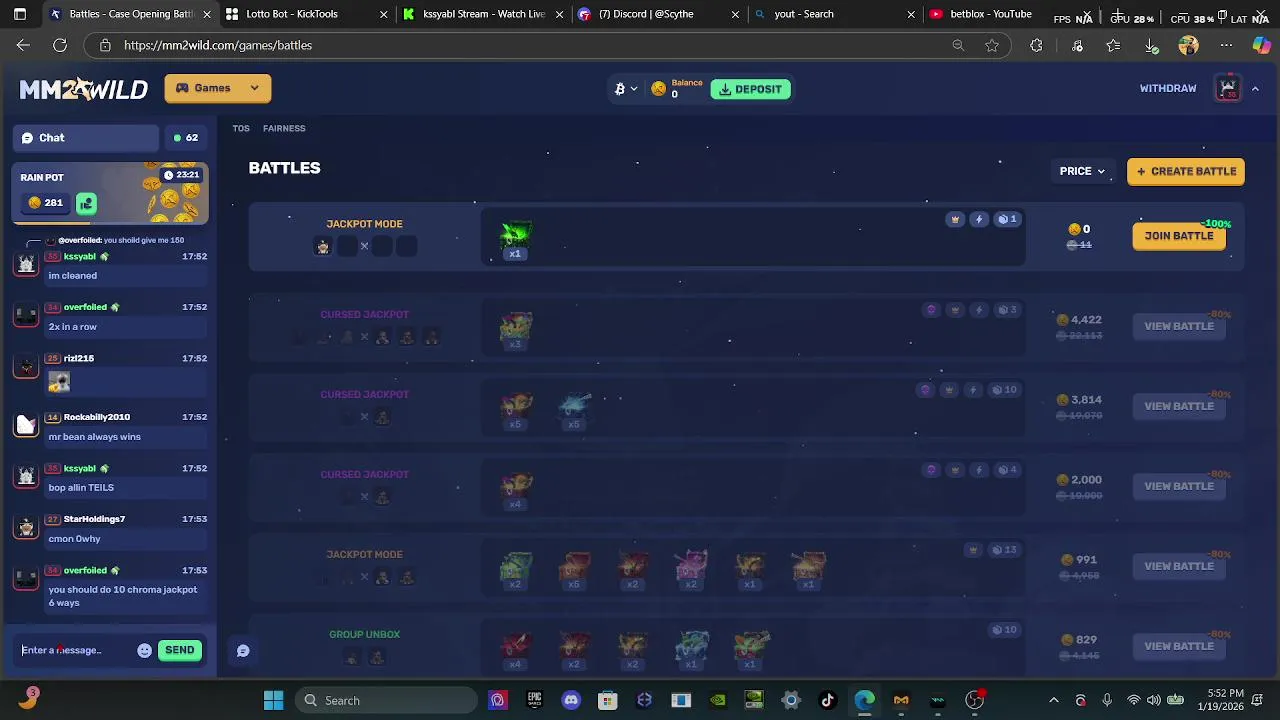Click the case count badge showing 13
The width and height of the screenshot is (1280, 720).
(1005, 550)
